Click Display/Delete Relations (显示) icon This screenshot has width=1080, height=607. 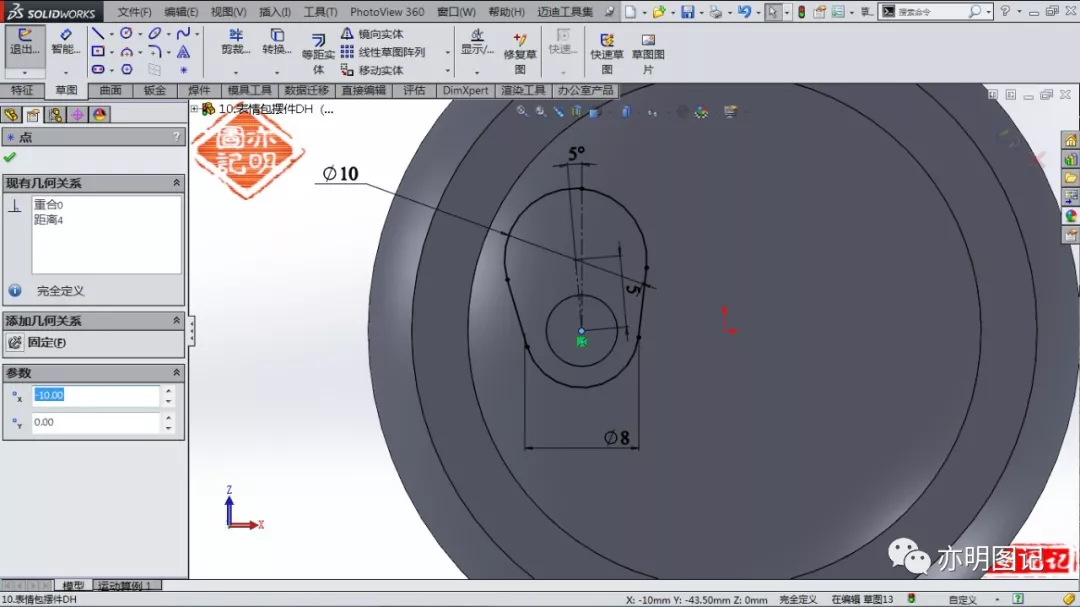pos(477,35)
